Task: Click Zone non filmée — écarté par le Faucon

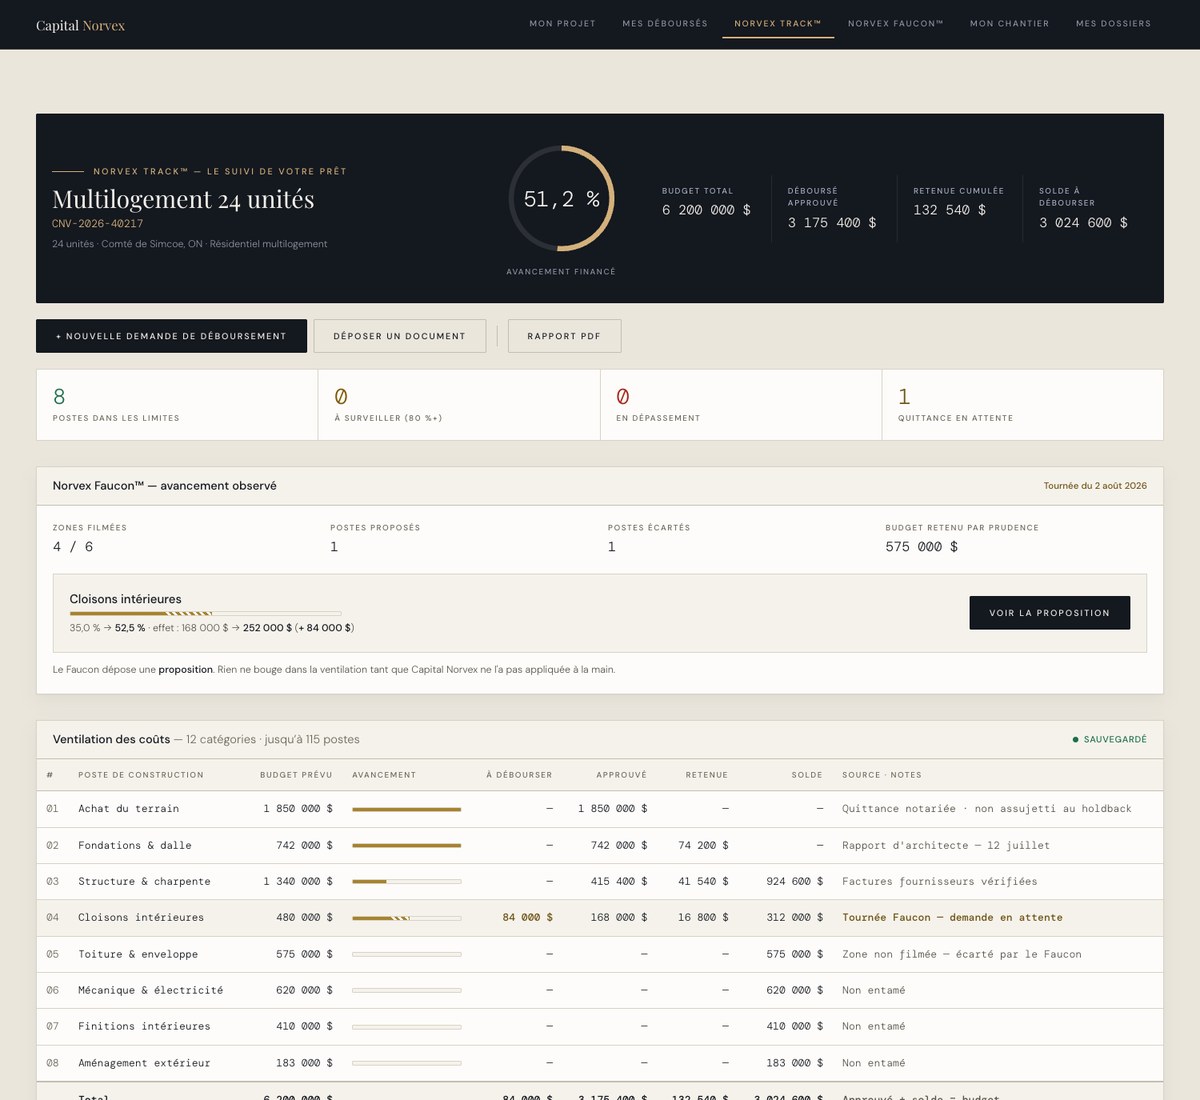Action: coord(962,955)
